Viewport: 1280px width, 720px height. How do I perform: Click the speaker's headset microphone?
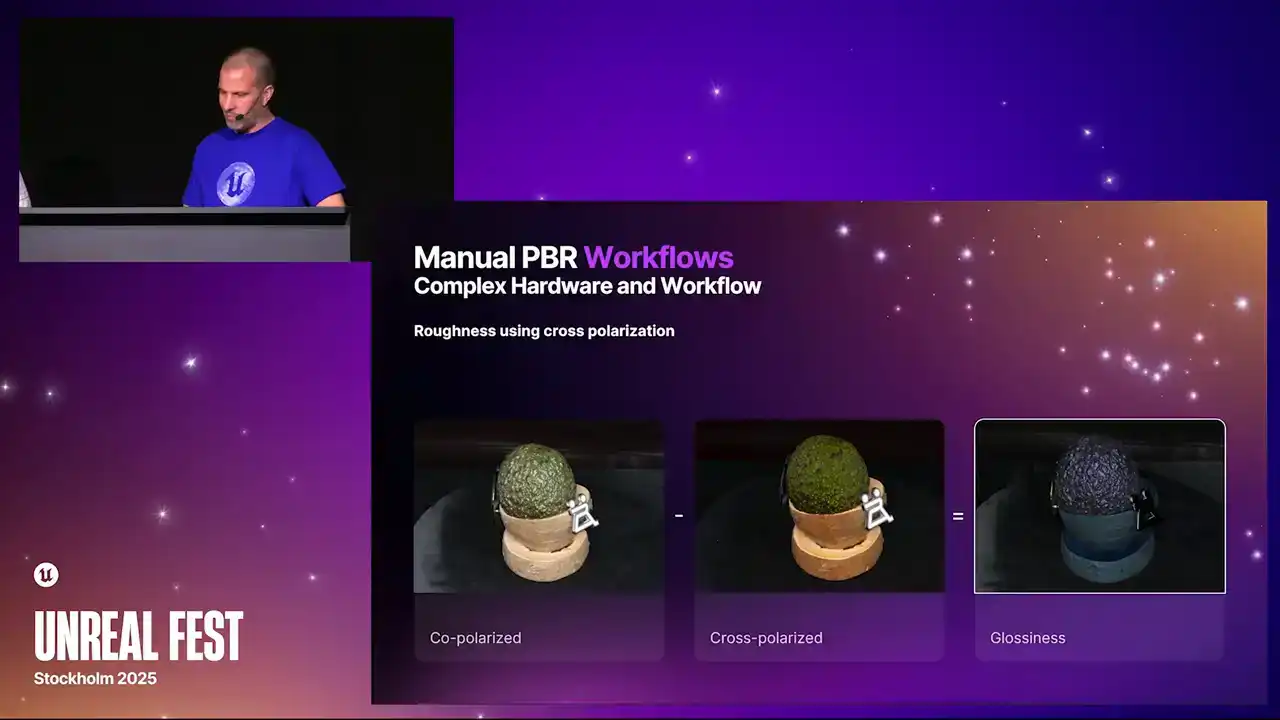point(239,118)
